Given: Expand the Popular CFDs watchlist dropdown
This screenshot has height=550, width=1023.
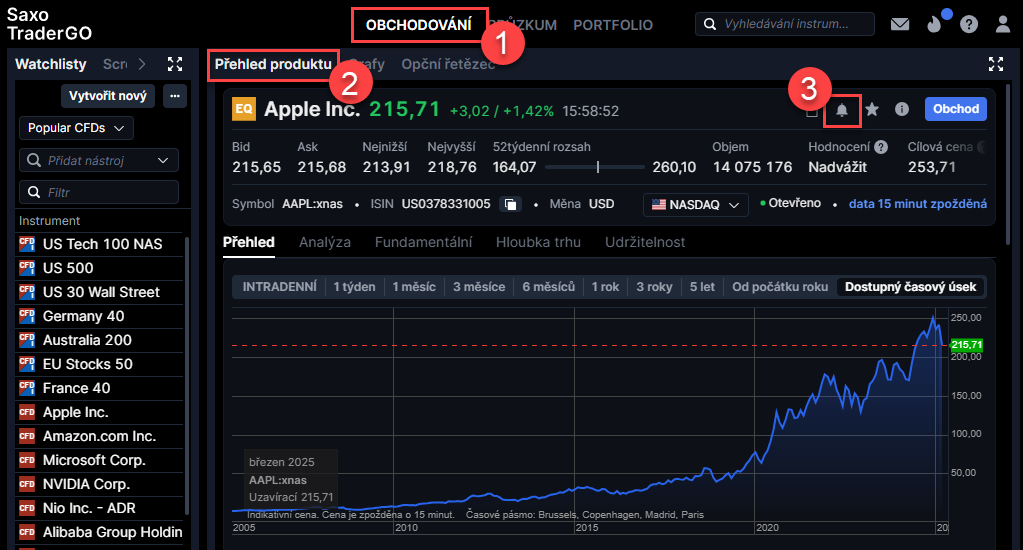Looking at the screenshot, I should [76, 128].
